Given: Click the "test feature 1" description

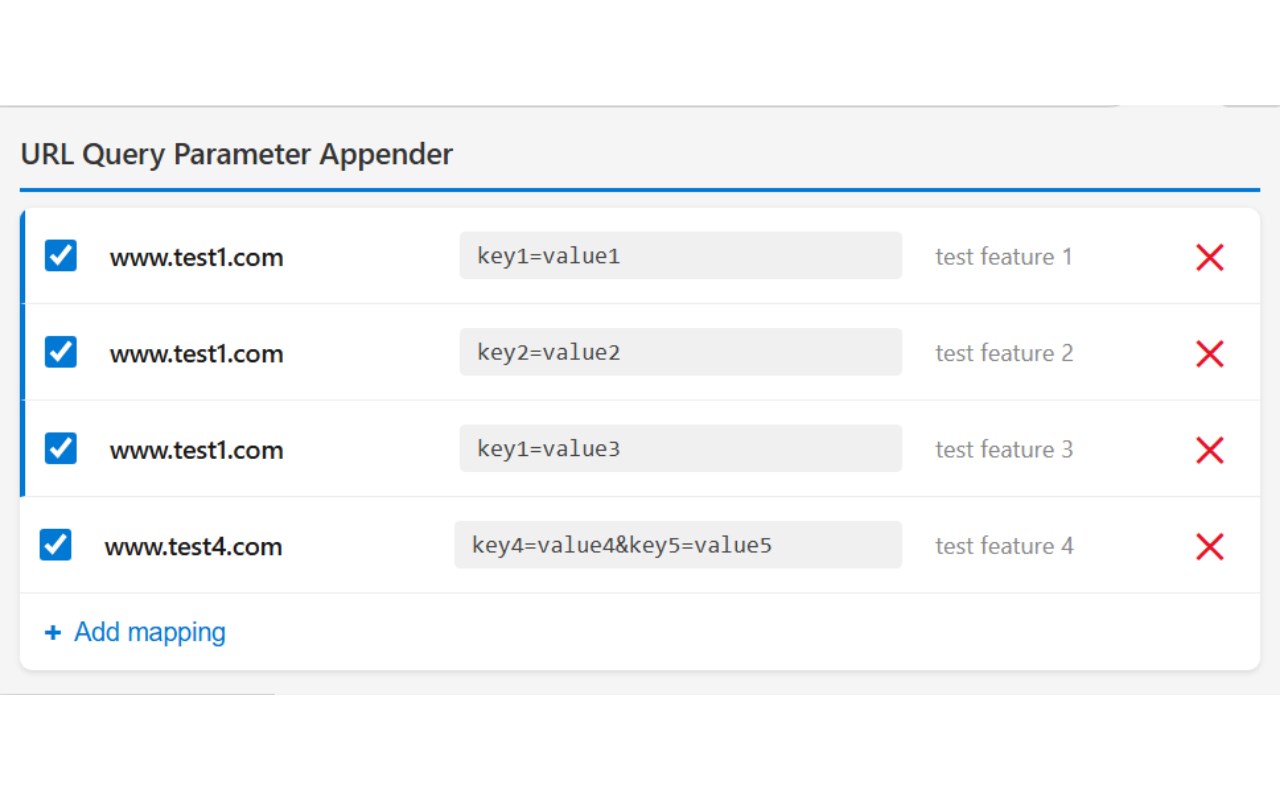Looking at the screenshot, I should [1003, 257].
